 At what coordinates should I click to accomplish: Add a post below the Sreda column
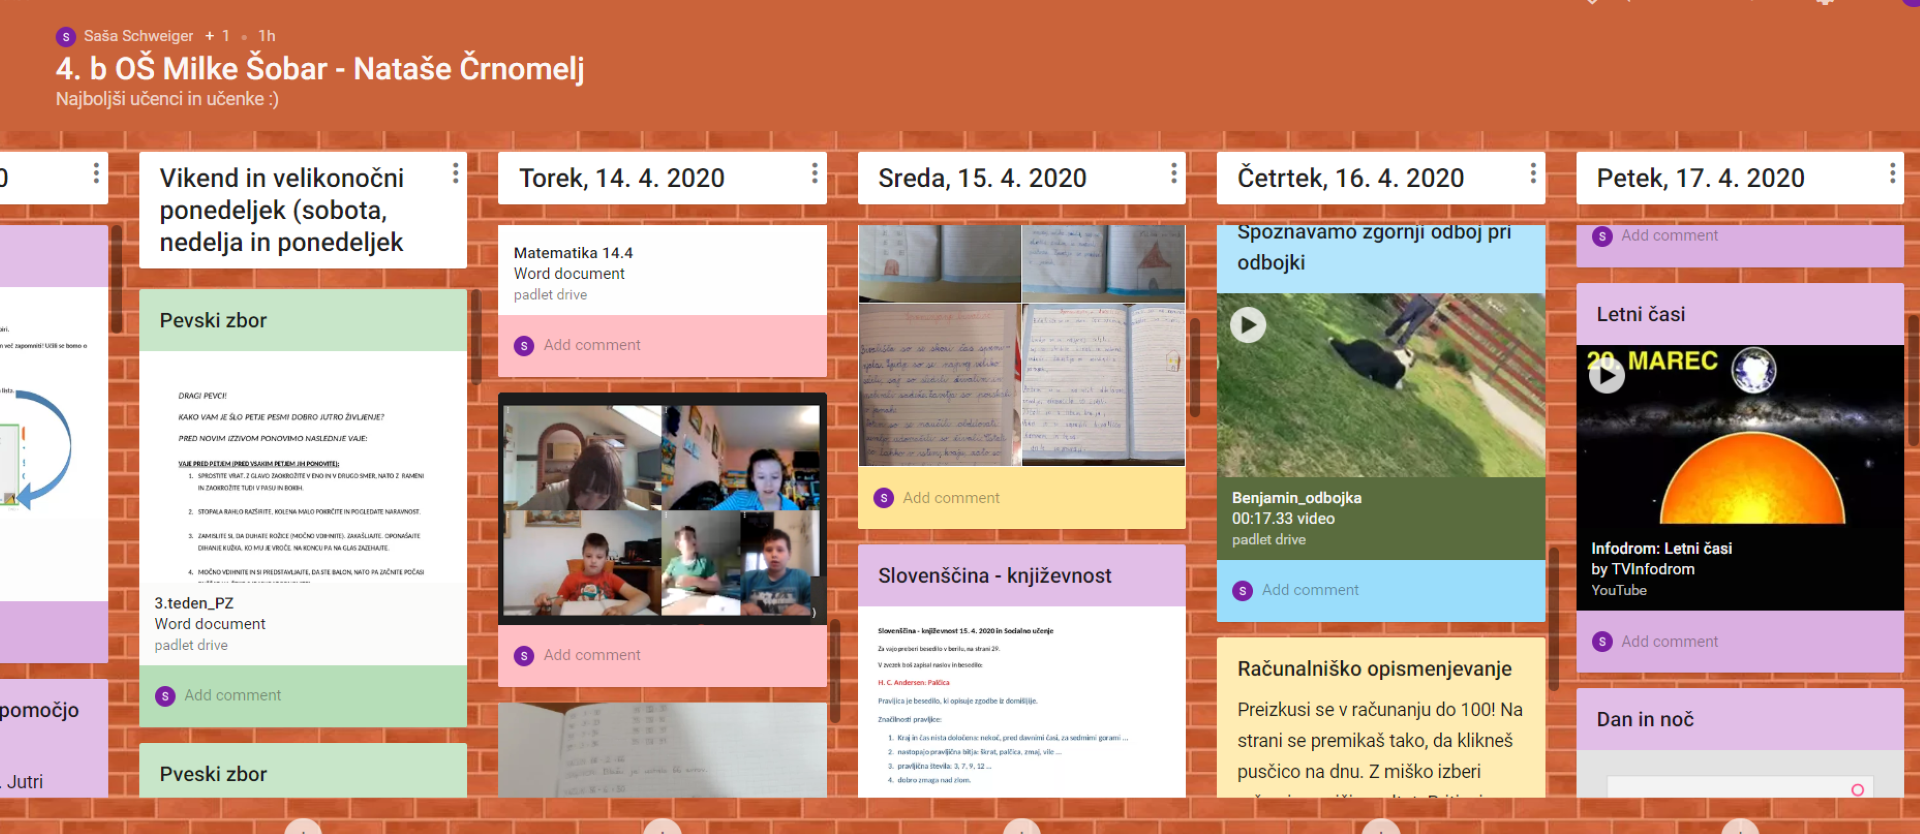tap(1021, 826)
